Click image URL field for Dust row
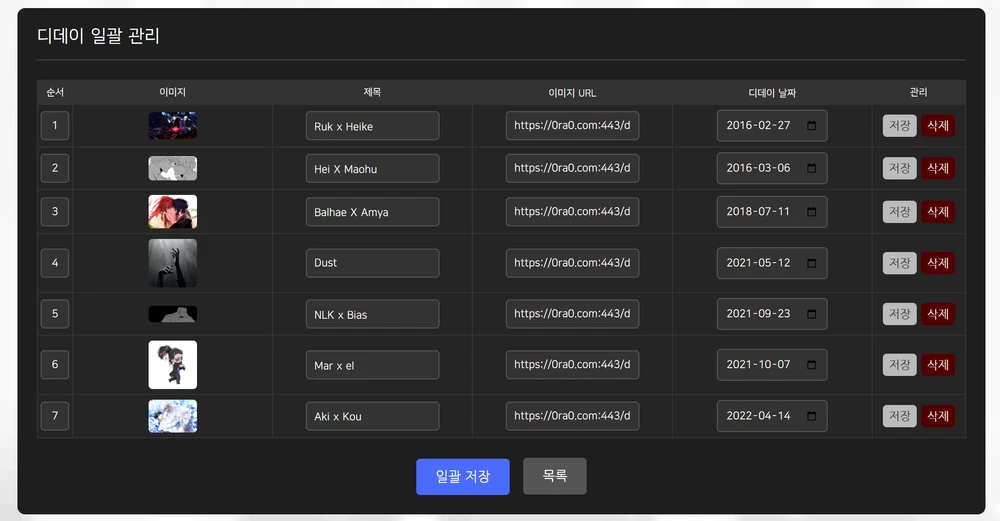Viewport: 1000px width, 521px height. coord(572,263)
